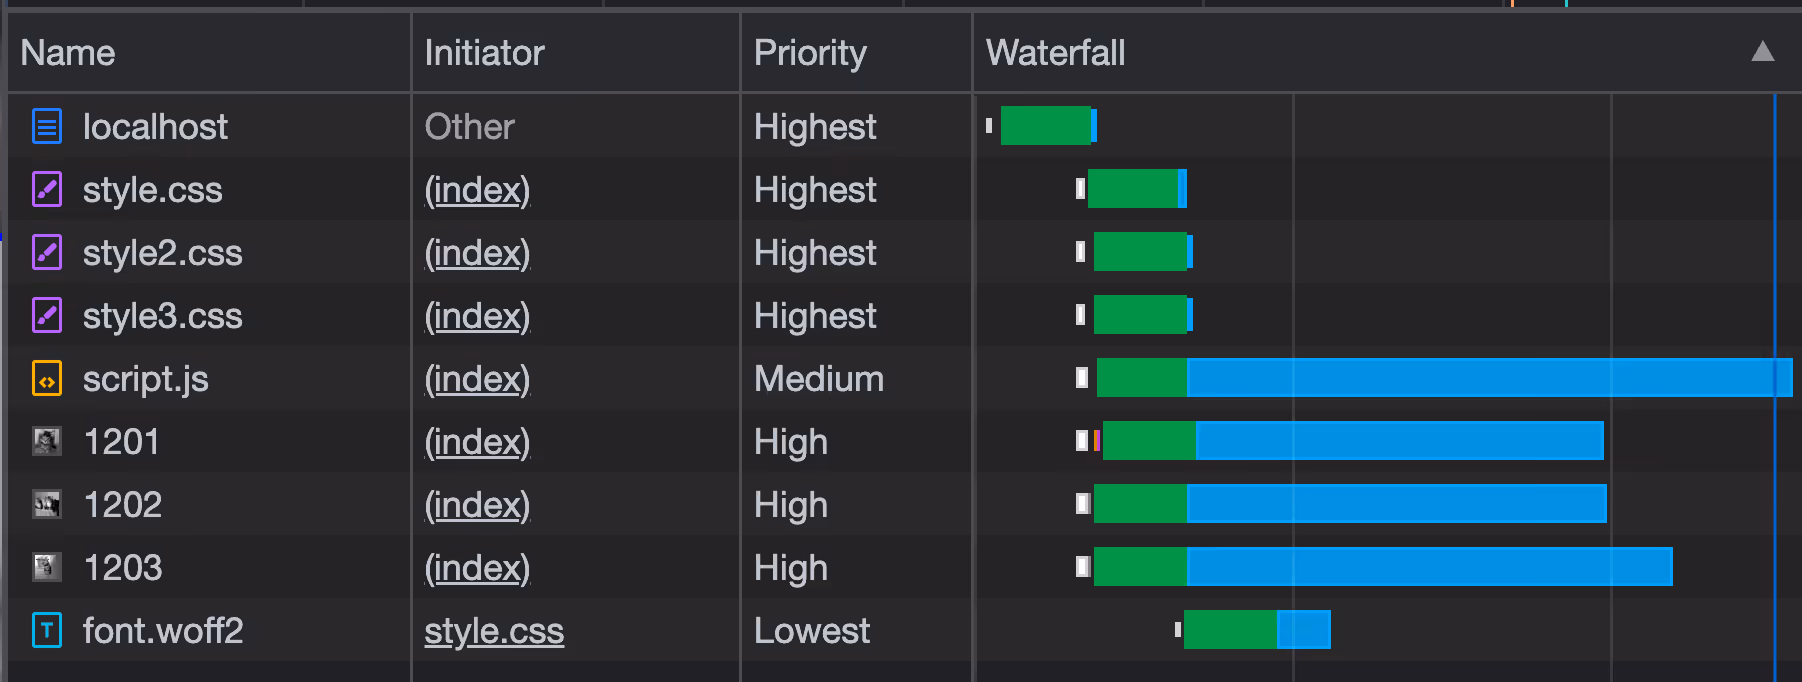Screen dimensions: 1802x682
Task: Toggle Waterfall sort order arrow
Action: point(1763,52)
